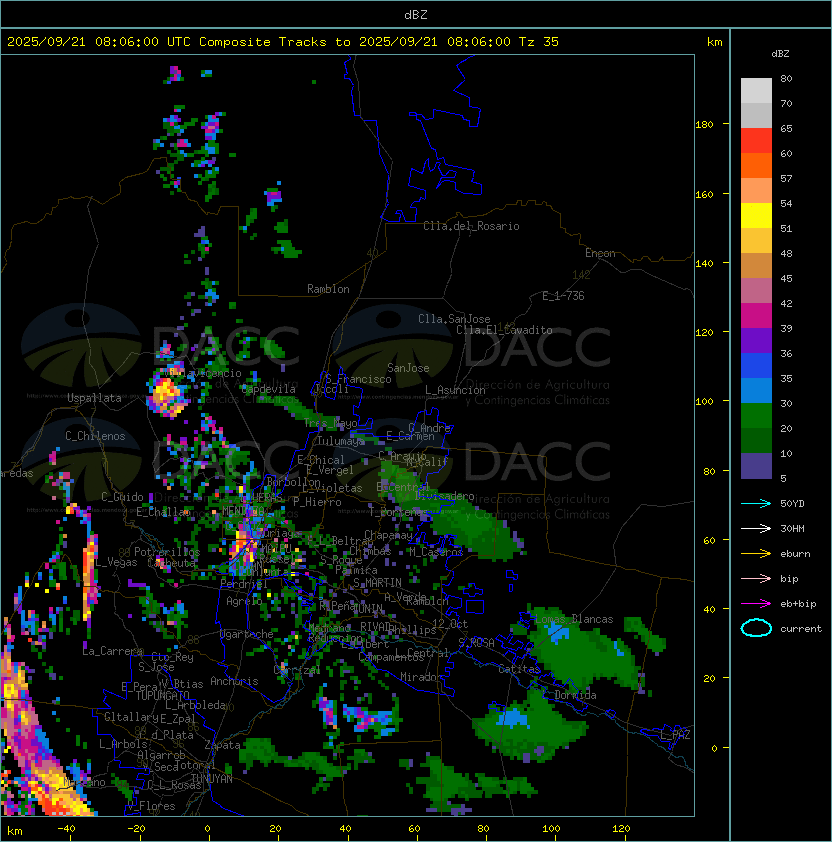Click the timestamp header '2025/09/21 08:06:00 UTC Composite'
The width and height of the screenshot is (832, 842).
139,42
